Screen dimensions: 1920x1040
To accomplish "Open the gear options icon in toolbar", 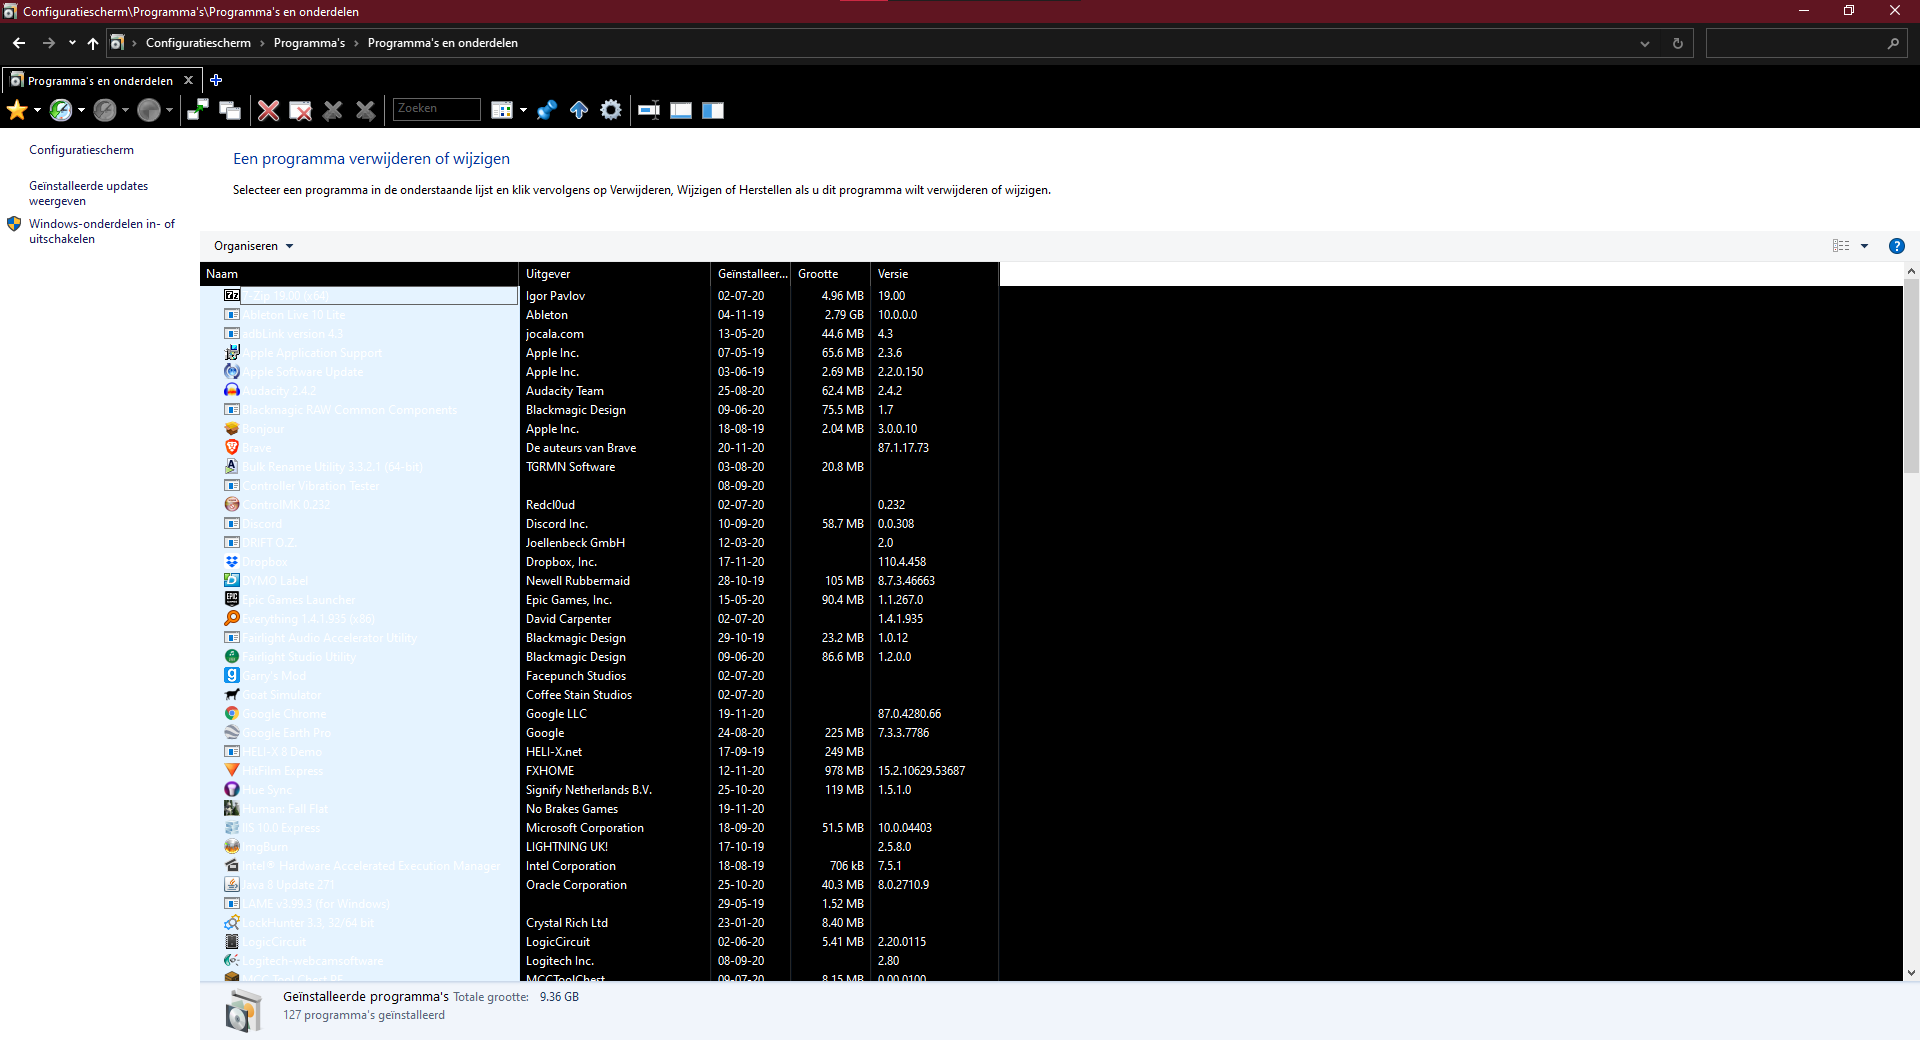I will point(611,110).
